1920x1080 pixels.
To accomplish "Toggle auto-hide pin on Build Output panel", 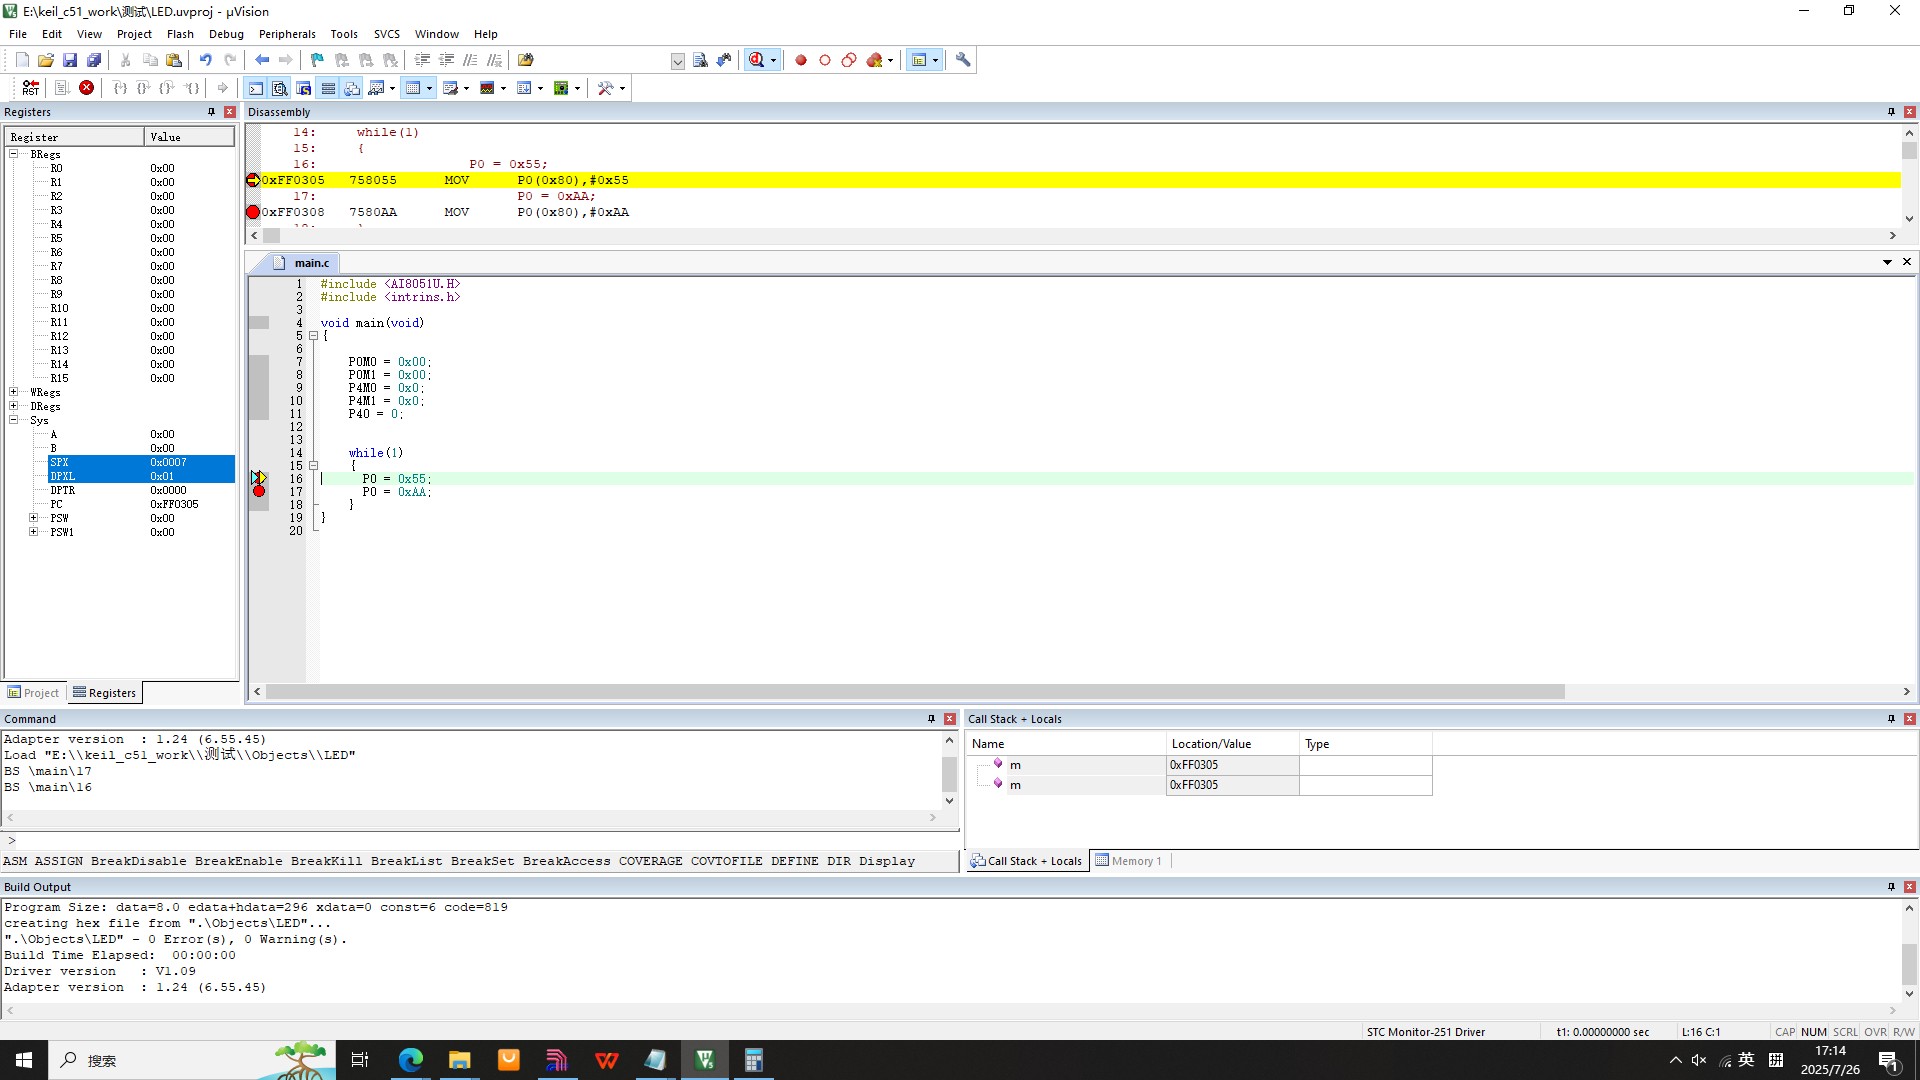I will click(1891, 887).
